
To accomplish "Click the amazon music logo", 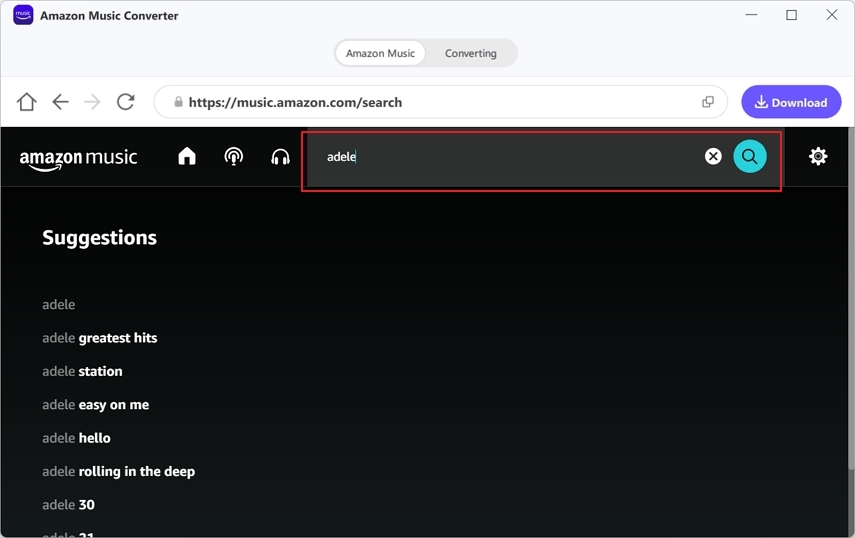I will point(78,159).
